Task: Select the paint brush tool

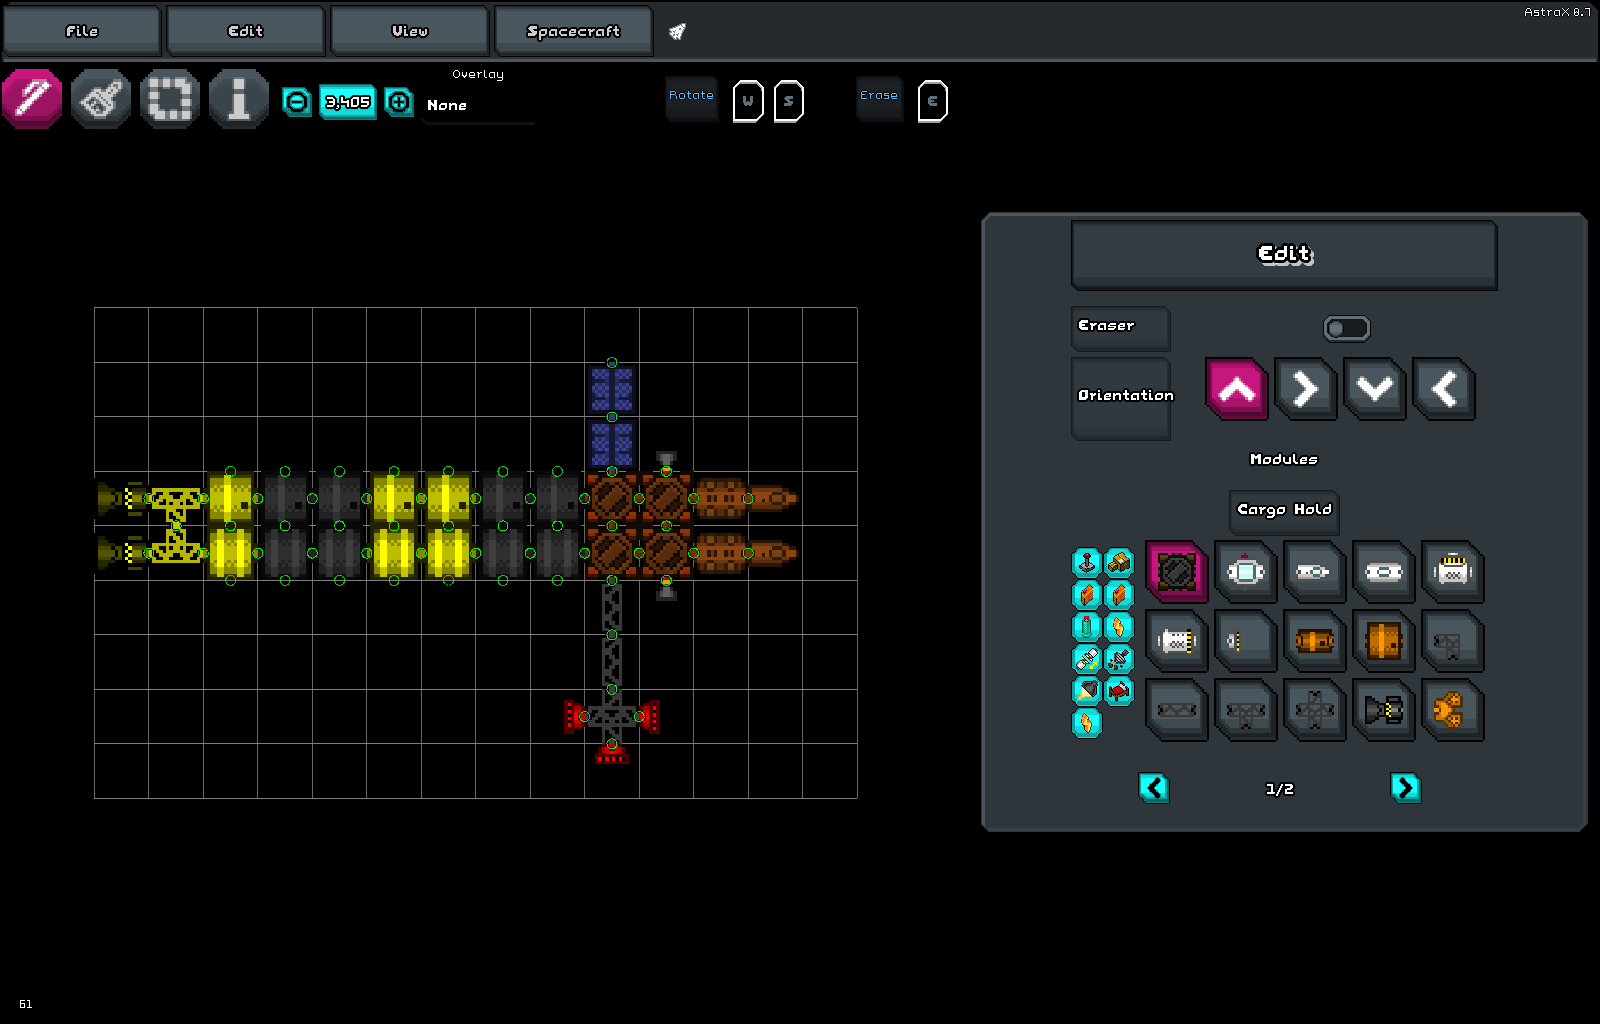Action: 101,99
